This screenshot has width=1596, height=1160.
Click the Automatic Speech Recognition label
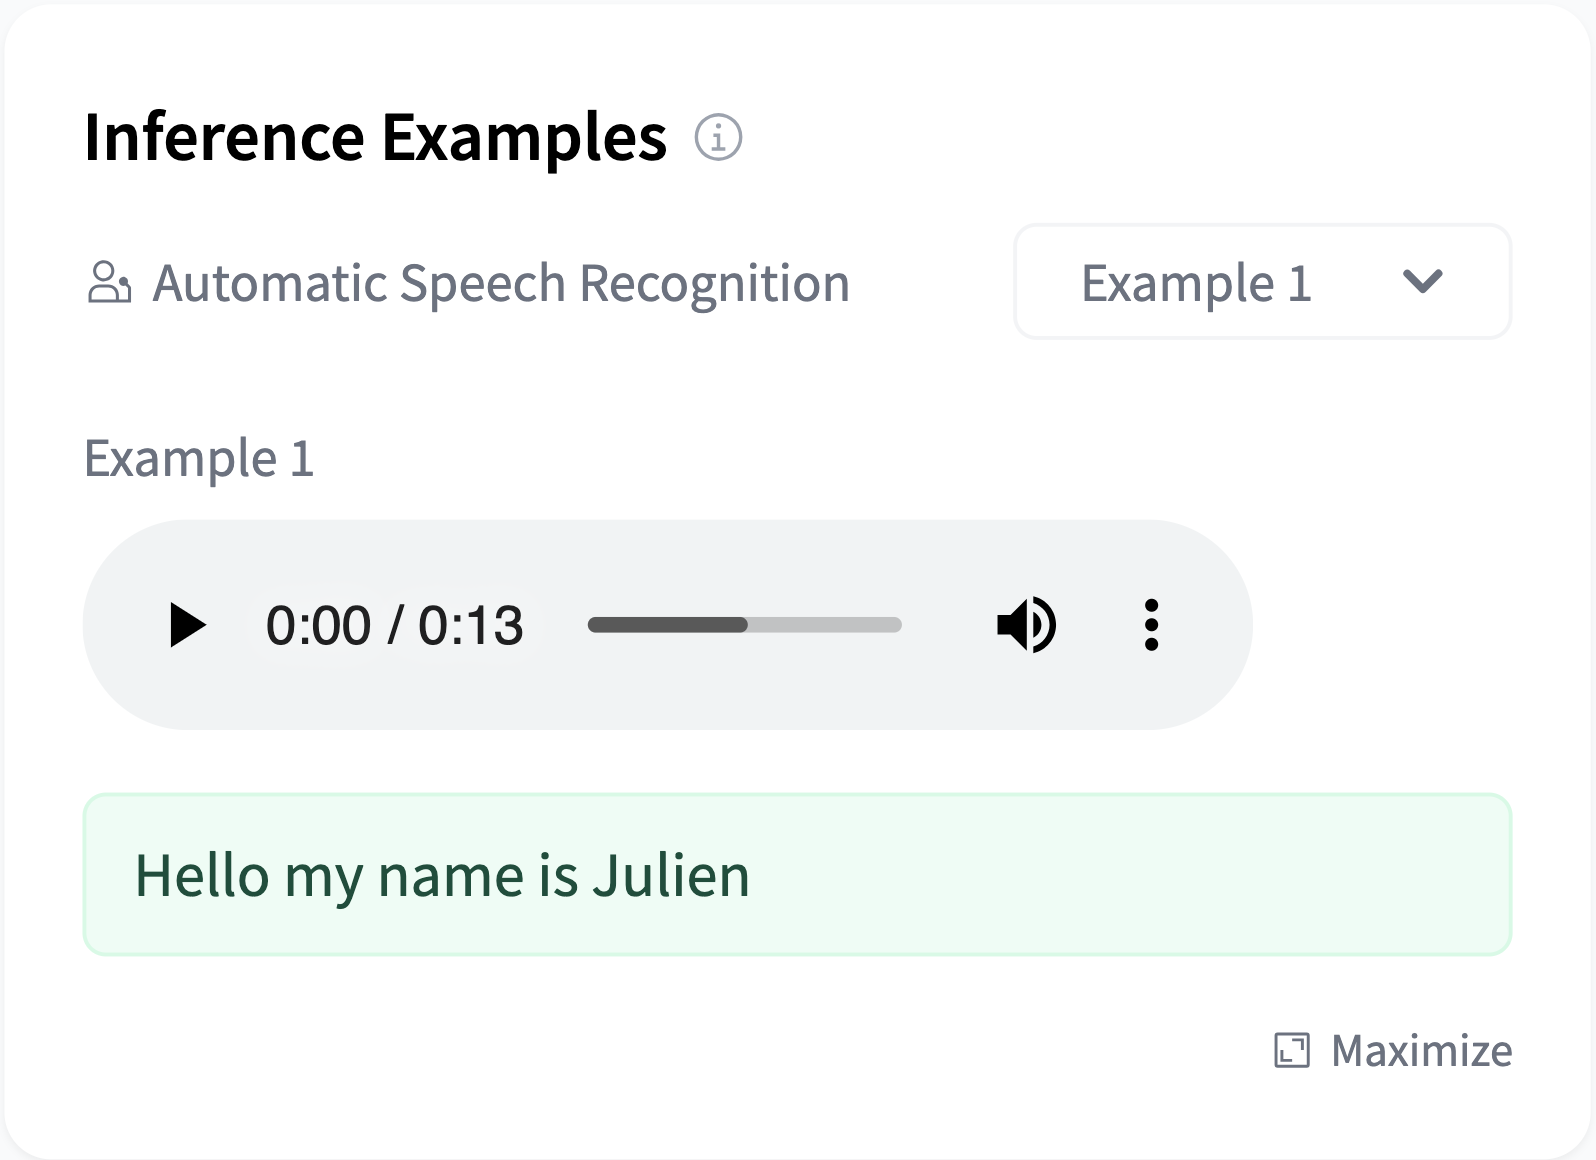click(x=500, y=283)
